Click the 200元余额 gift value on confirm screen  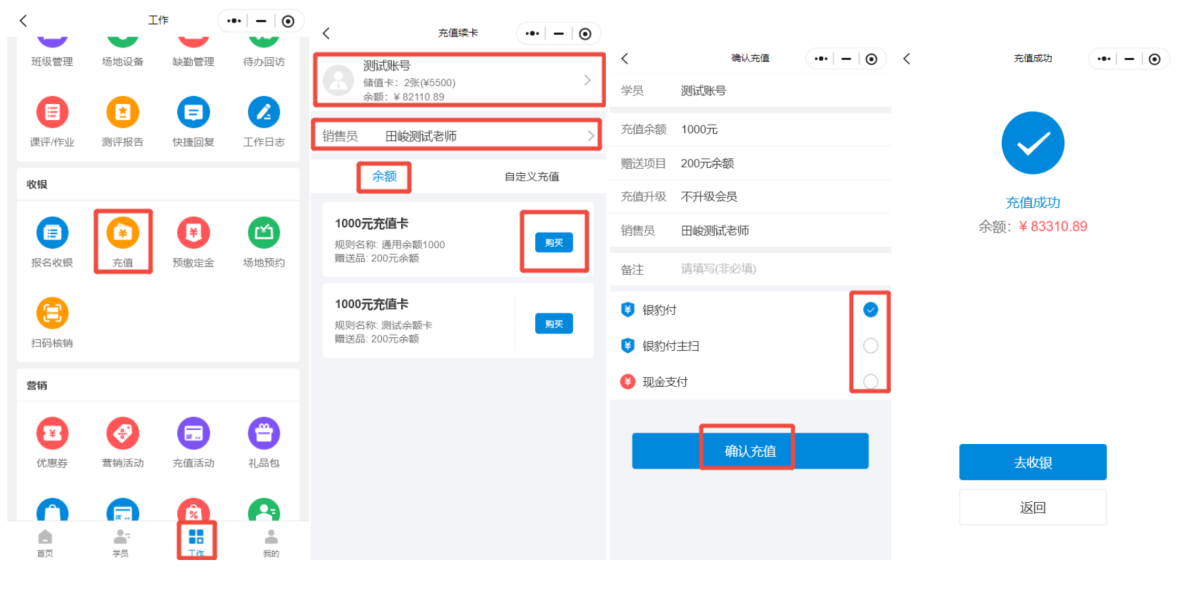[707, 163]
